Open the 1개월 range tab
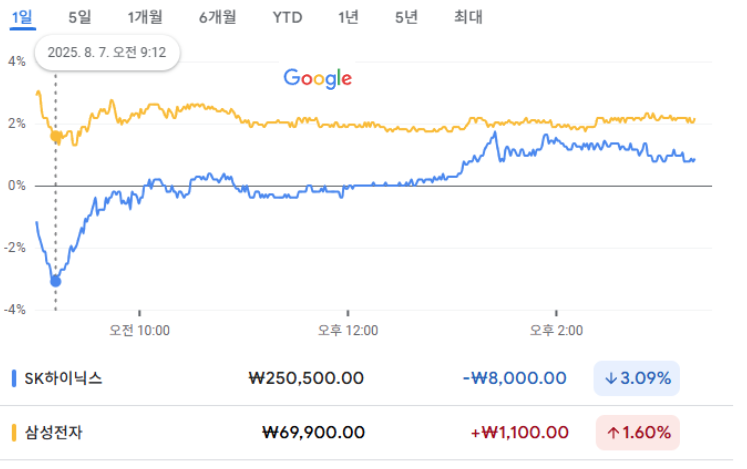This screenshot has width=747, height=469. tap(145, 18)
